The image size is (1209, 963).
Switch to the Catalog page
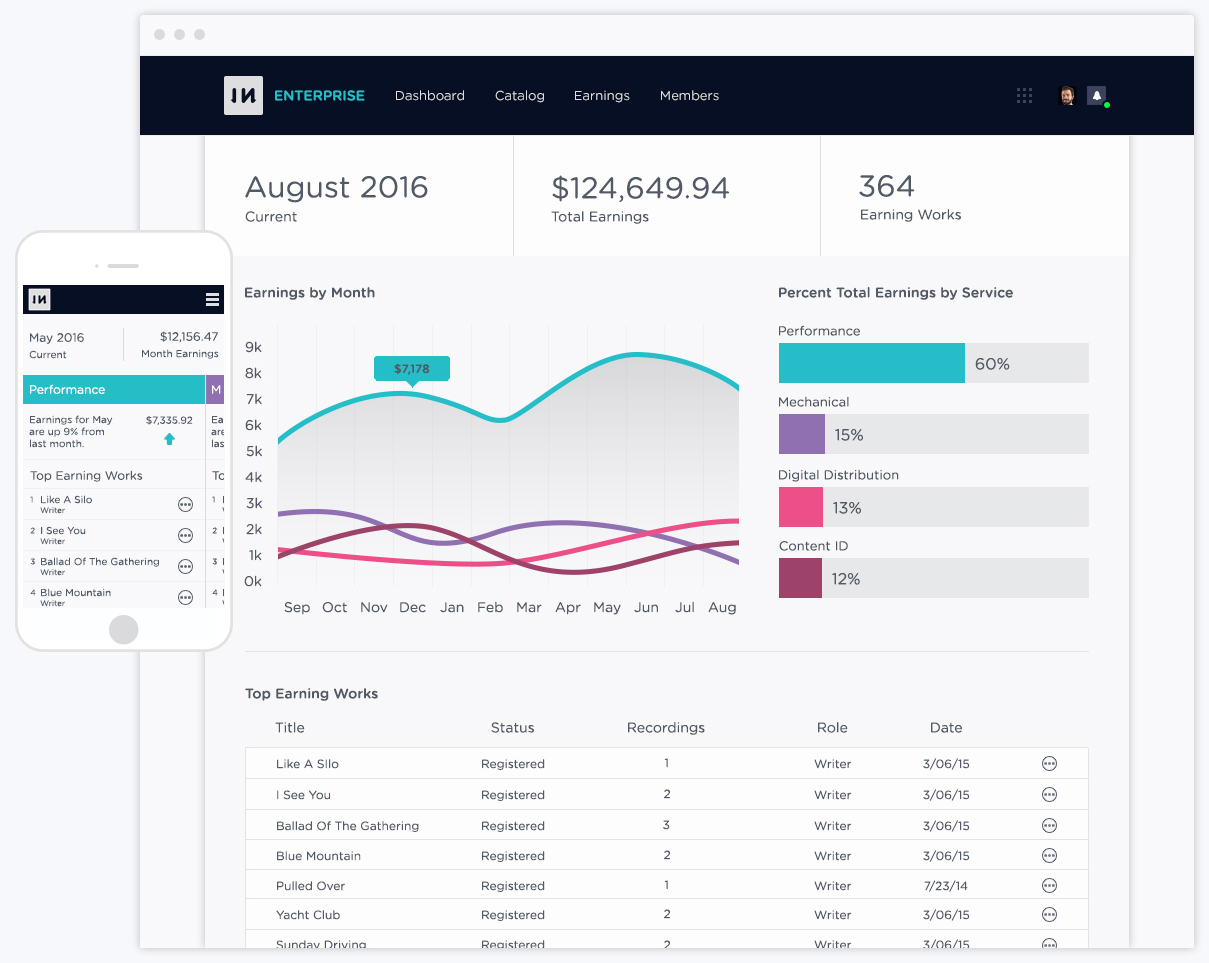pyautogui.click(x=520, y=96)
